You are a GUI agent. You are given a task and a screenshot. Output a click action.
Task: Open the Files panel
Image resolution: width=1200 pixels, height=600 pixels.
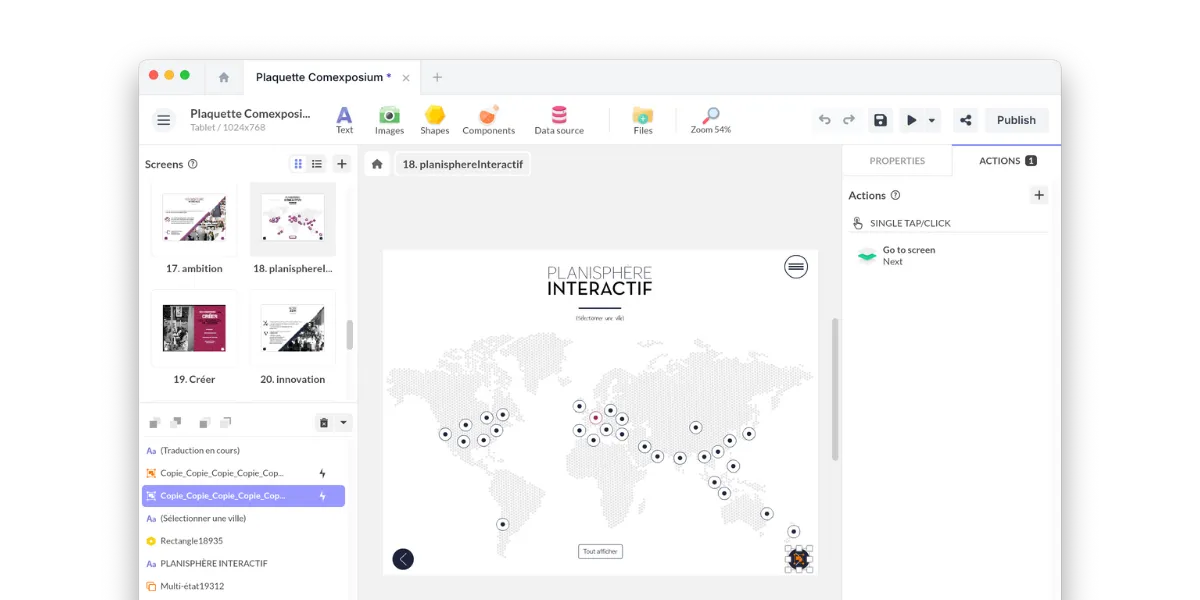pyautogui.click(x=643, y=119)
